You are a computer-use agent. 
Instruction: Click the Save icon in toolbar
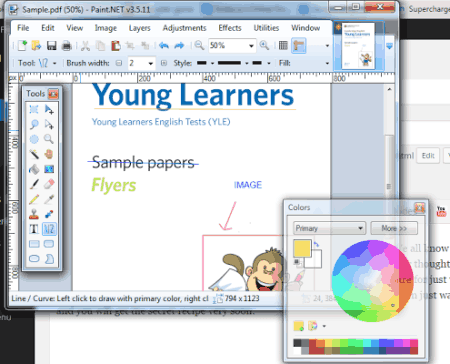pos(51,45)
